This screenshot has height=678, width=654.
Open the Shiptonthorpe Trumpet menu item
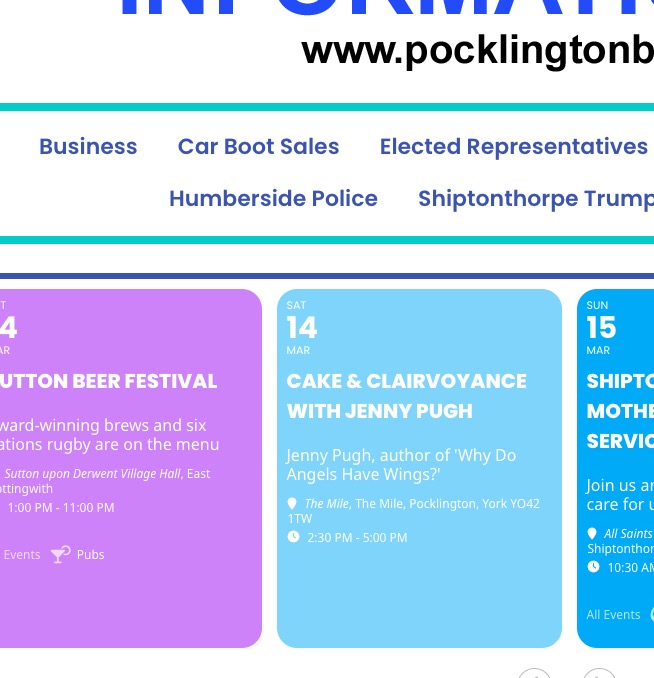click(x=535, y=199)
